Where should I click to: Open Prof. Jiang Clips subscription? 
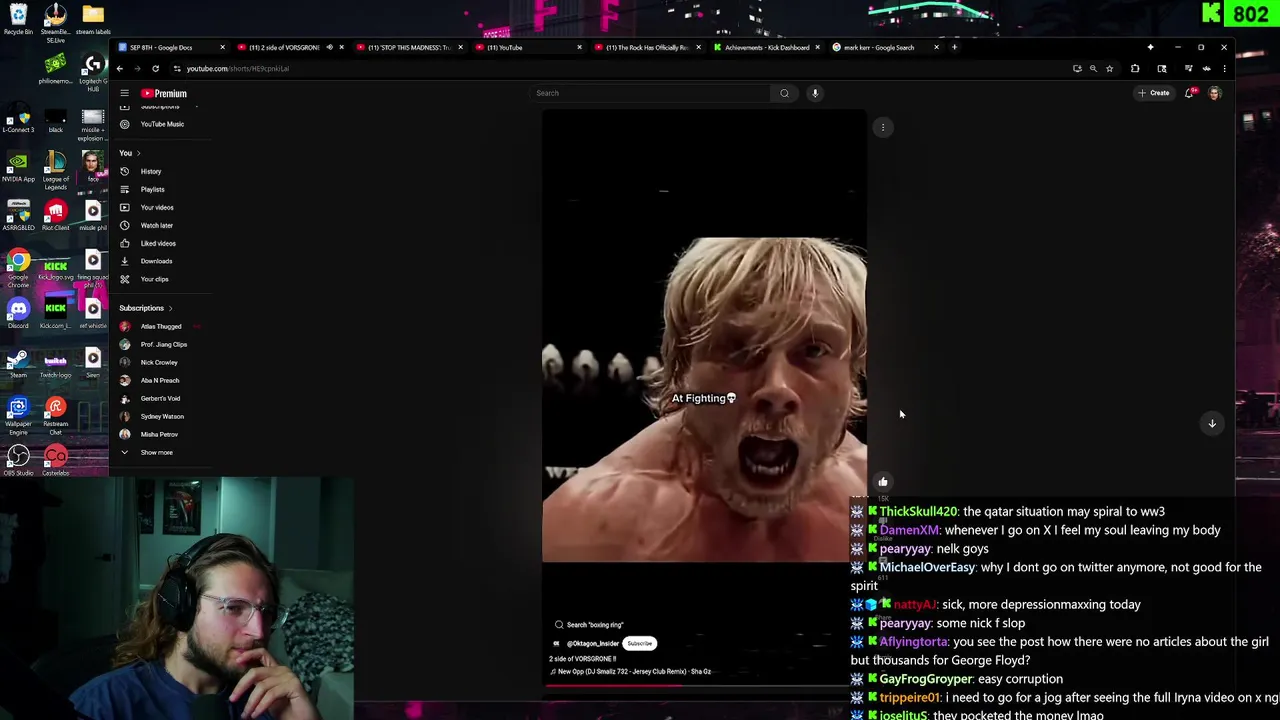[163, 344]
